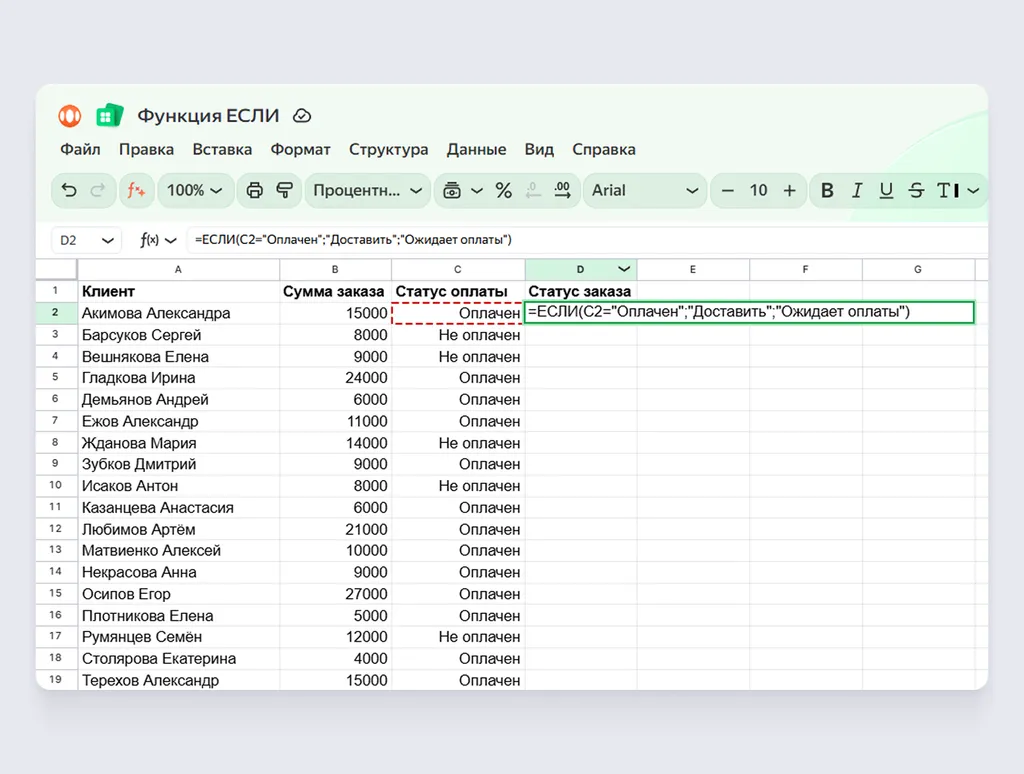Viewport: 1024px width, 774px height.
Task: Click cell Статус оплаты
Action: tap(458, 291)
